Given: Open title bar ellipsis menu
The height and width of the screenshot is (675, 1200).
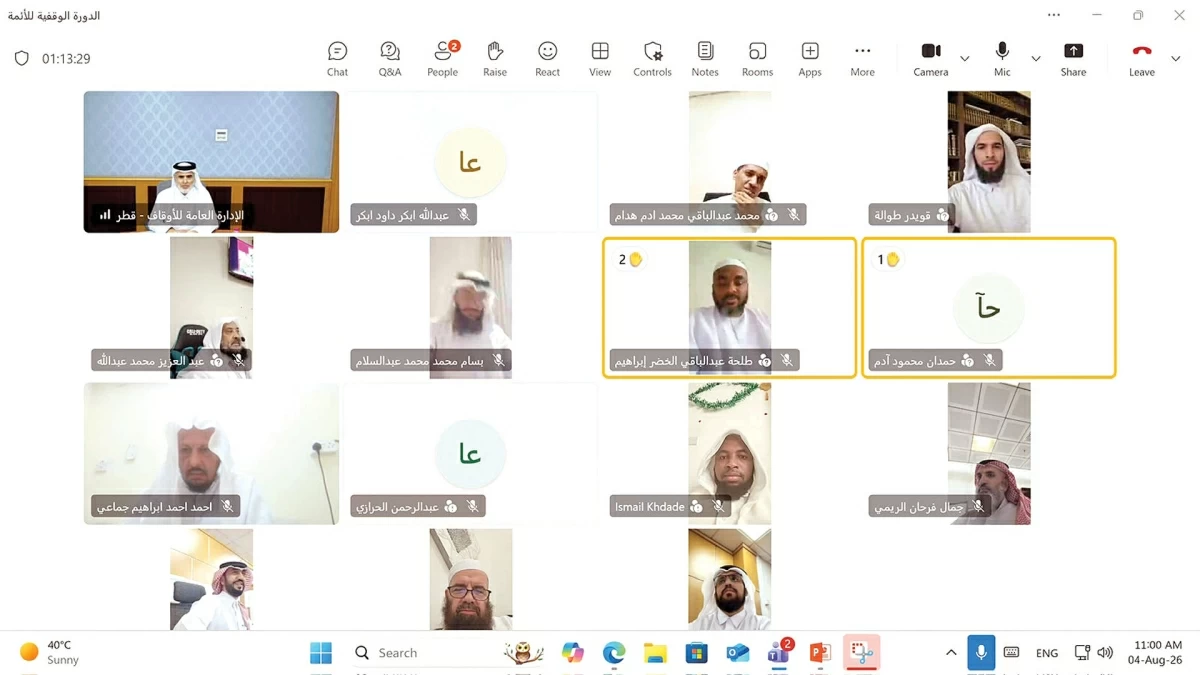Looking at the screenshot, I should tap(1054, 15).
